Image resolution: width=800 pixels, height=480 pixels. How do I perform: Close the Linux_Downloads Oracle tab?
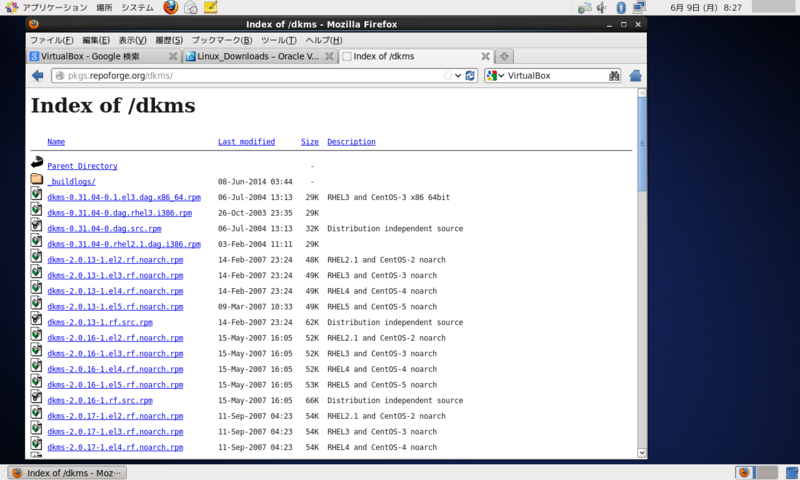pyautogui.click(x=330, y=56)
